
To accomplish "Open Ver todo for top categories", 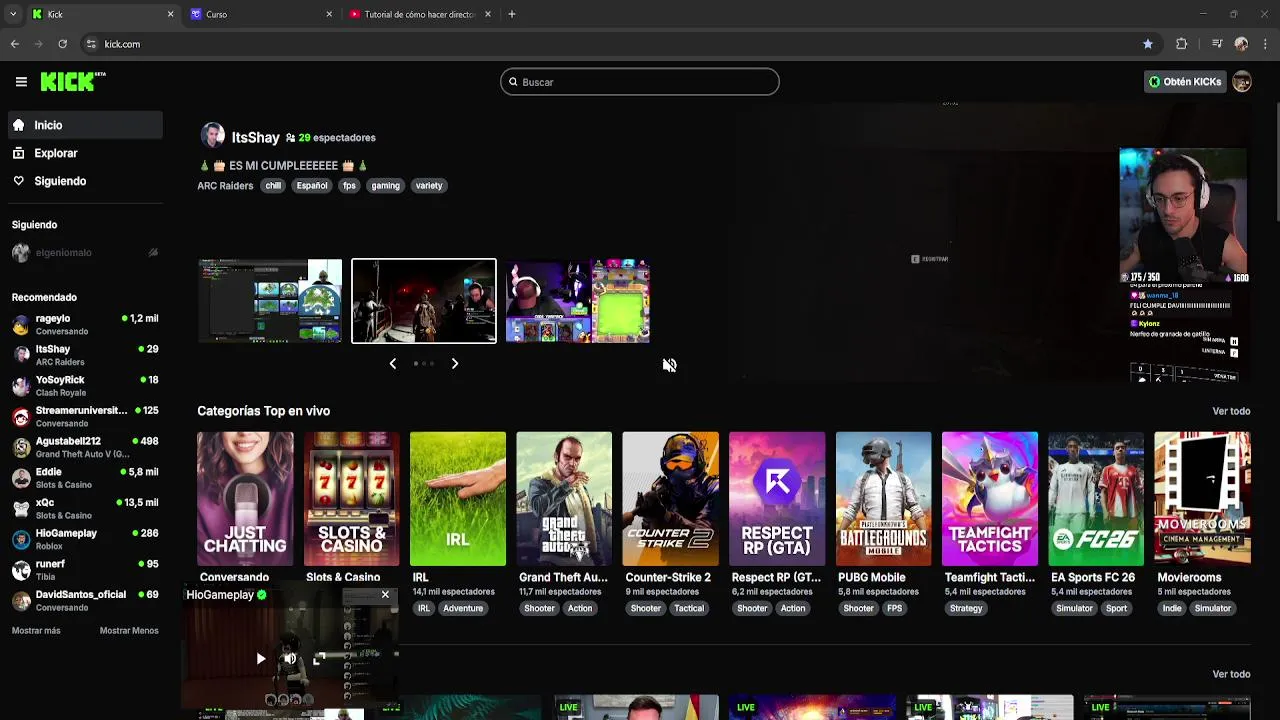I will (1231, 411).
